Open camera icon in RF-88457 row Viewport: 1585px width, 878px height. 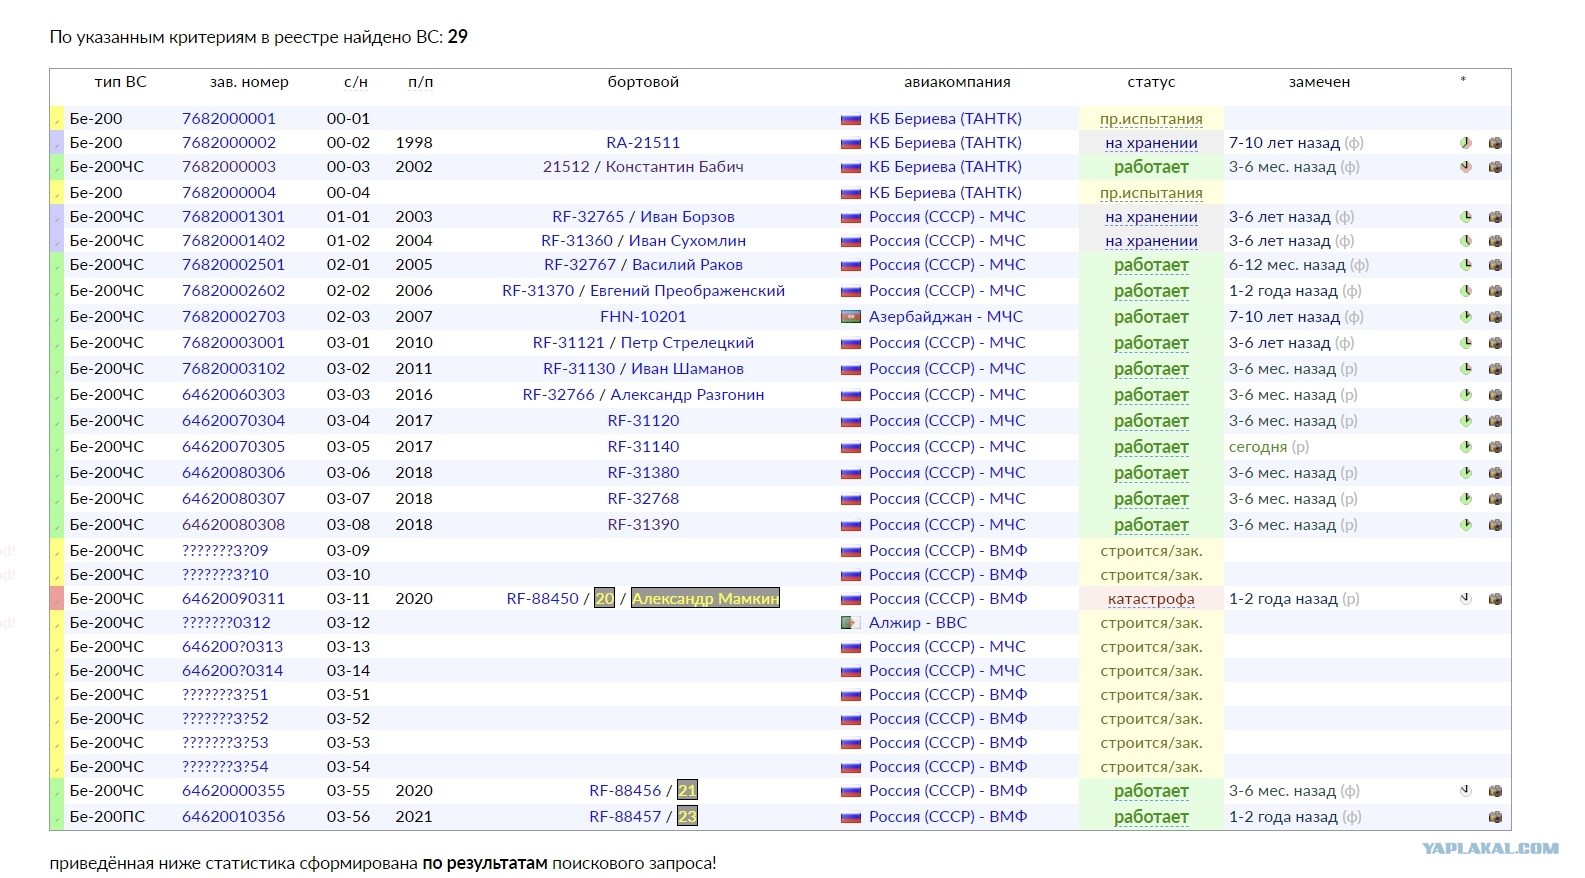click(x=1495, y=817)
